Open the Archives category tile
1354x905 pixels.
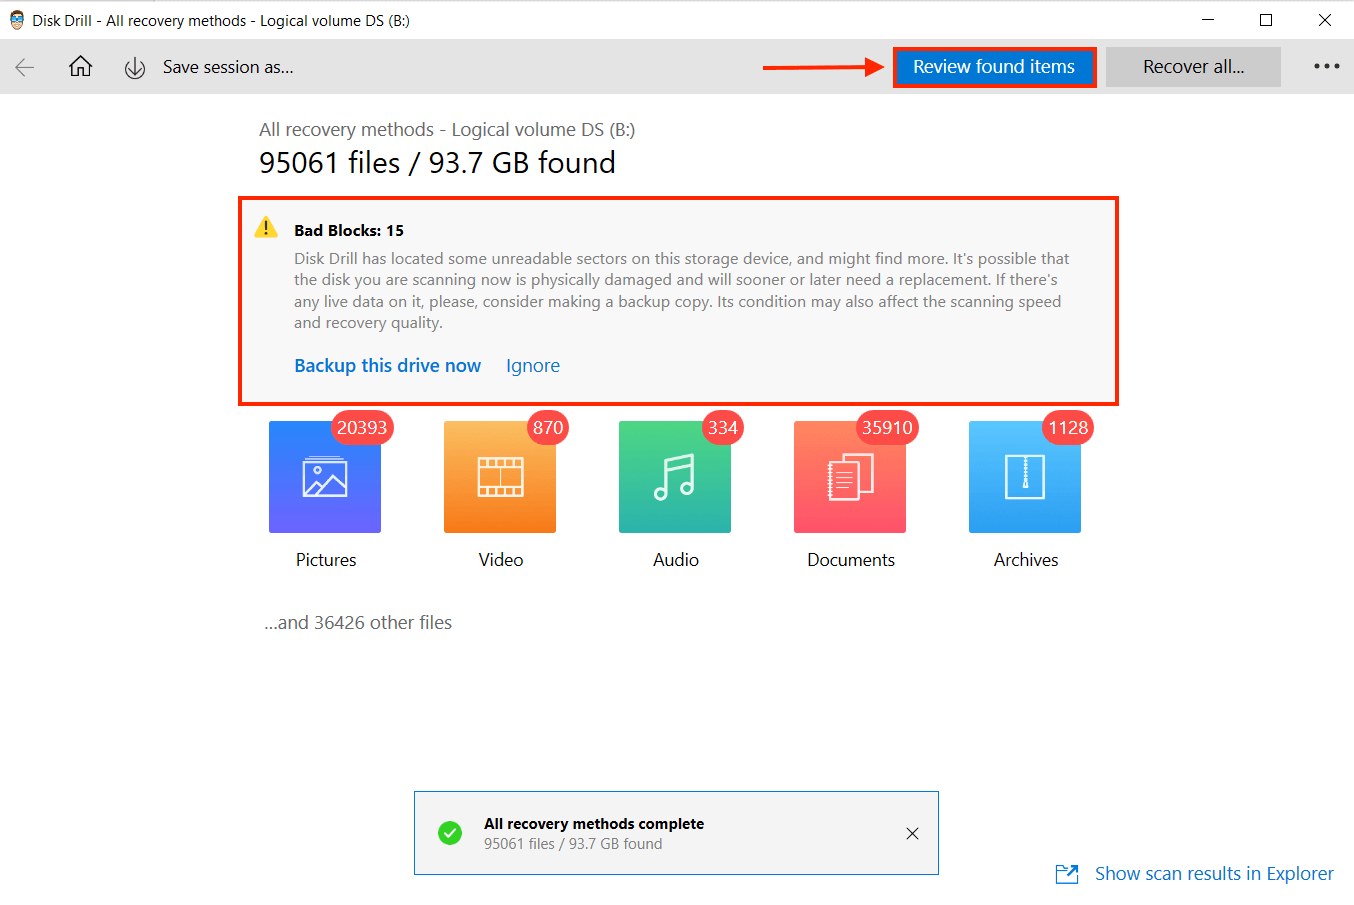tap(1025, 477)
